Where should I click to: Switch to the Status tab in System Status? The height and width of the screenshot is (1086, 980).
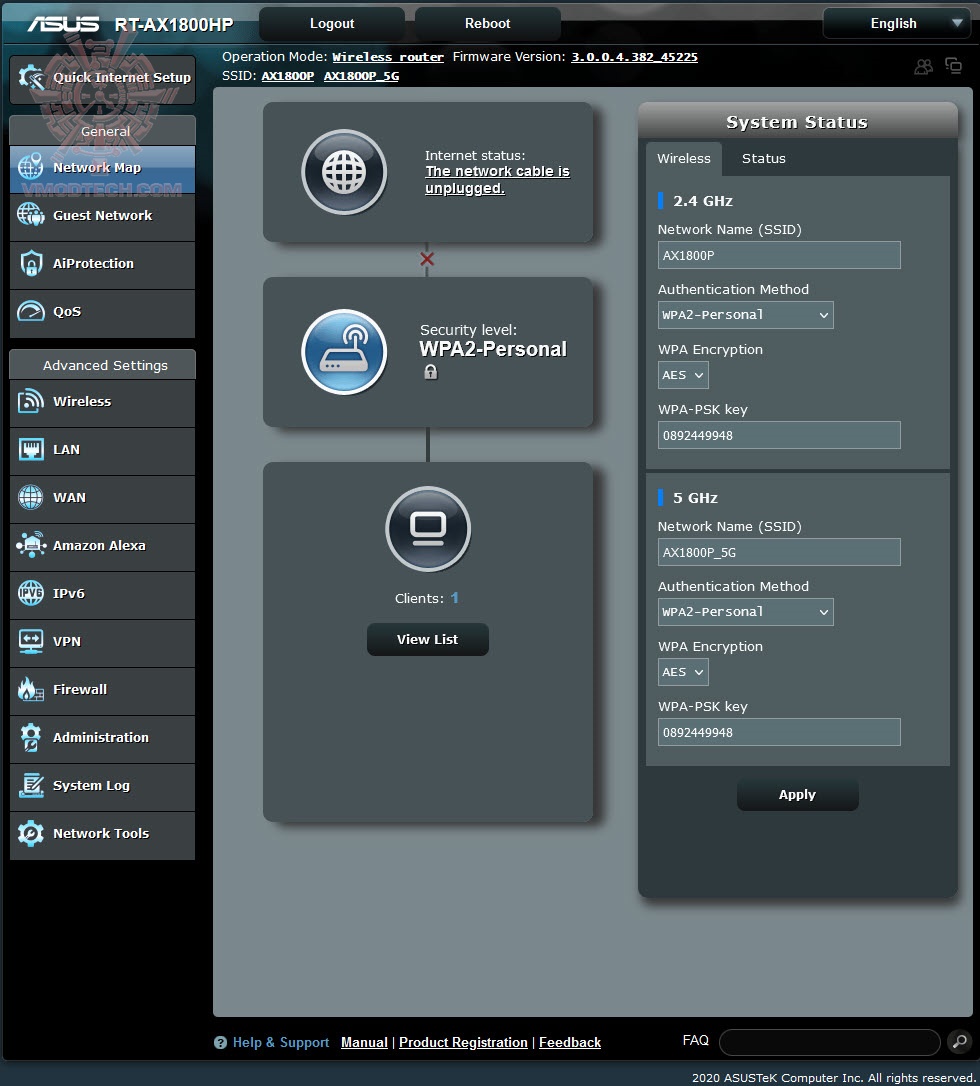click(x=764, y=159)
